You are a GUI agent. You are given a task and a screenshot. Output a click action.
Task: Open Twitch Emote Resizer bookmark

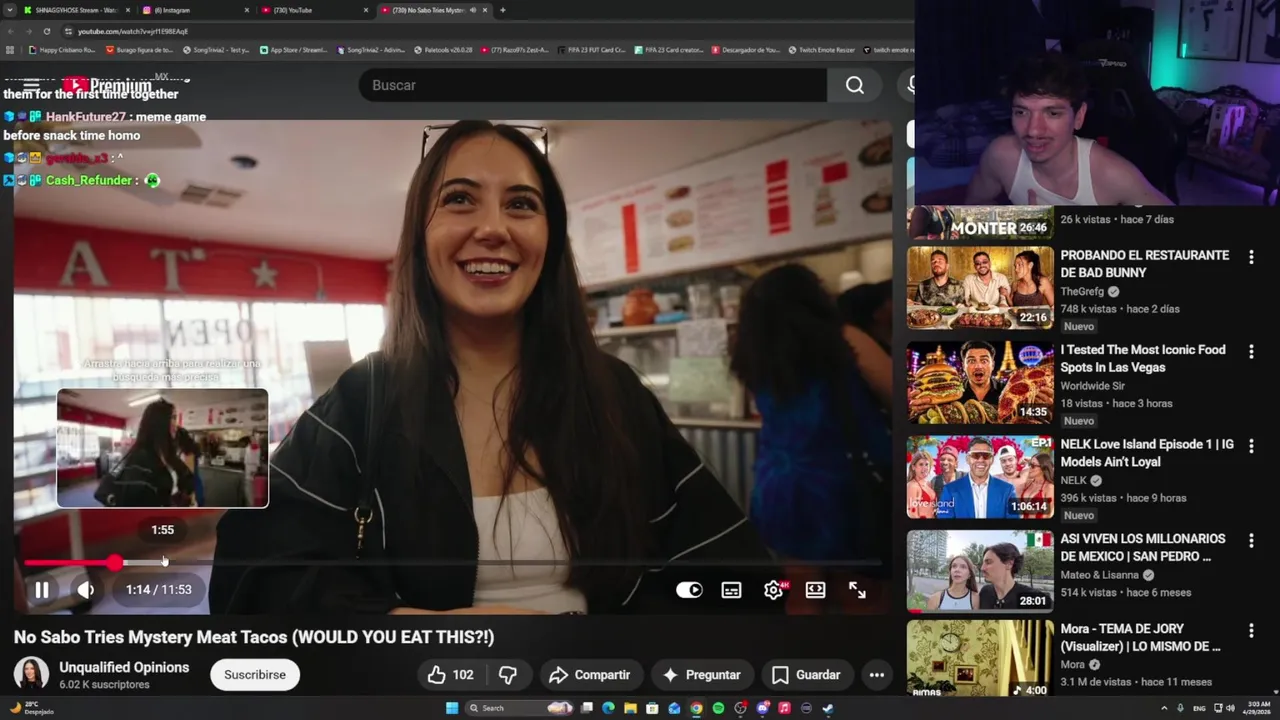(x=821, y=50)
